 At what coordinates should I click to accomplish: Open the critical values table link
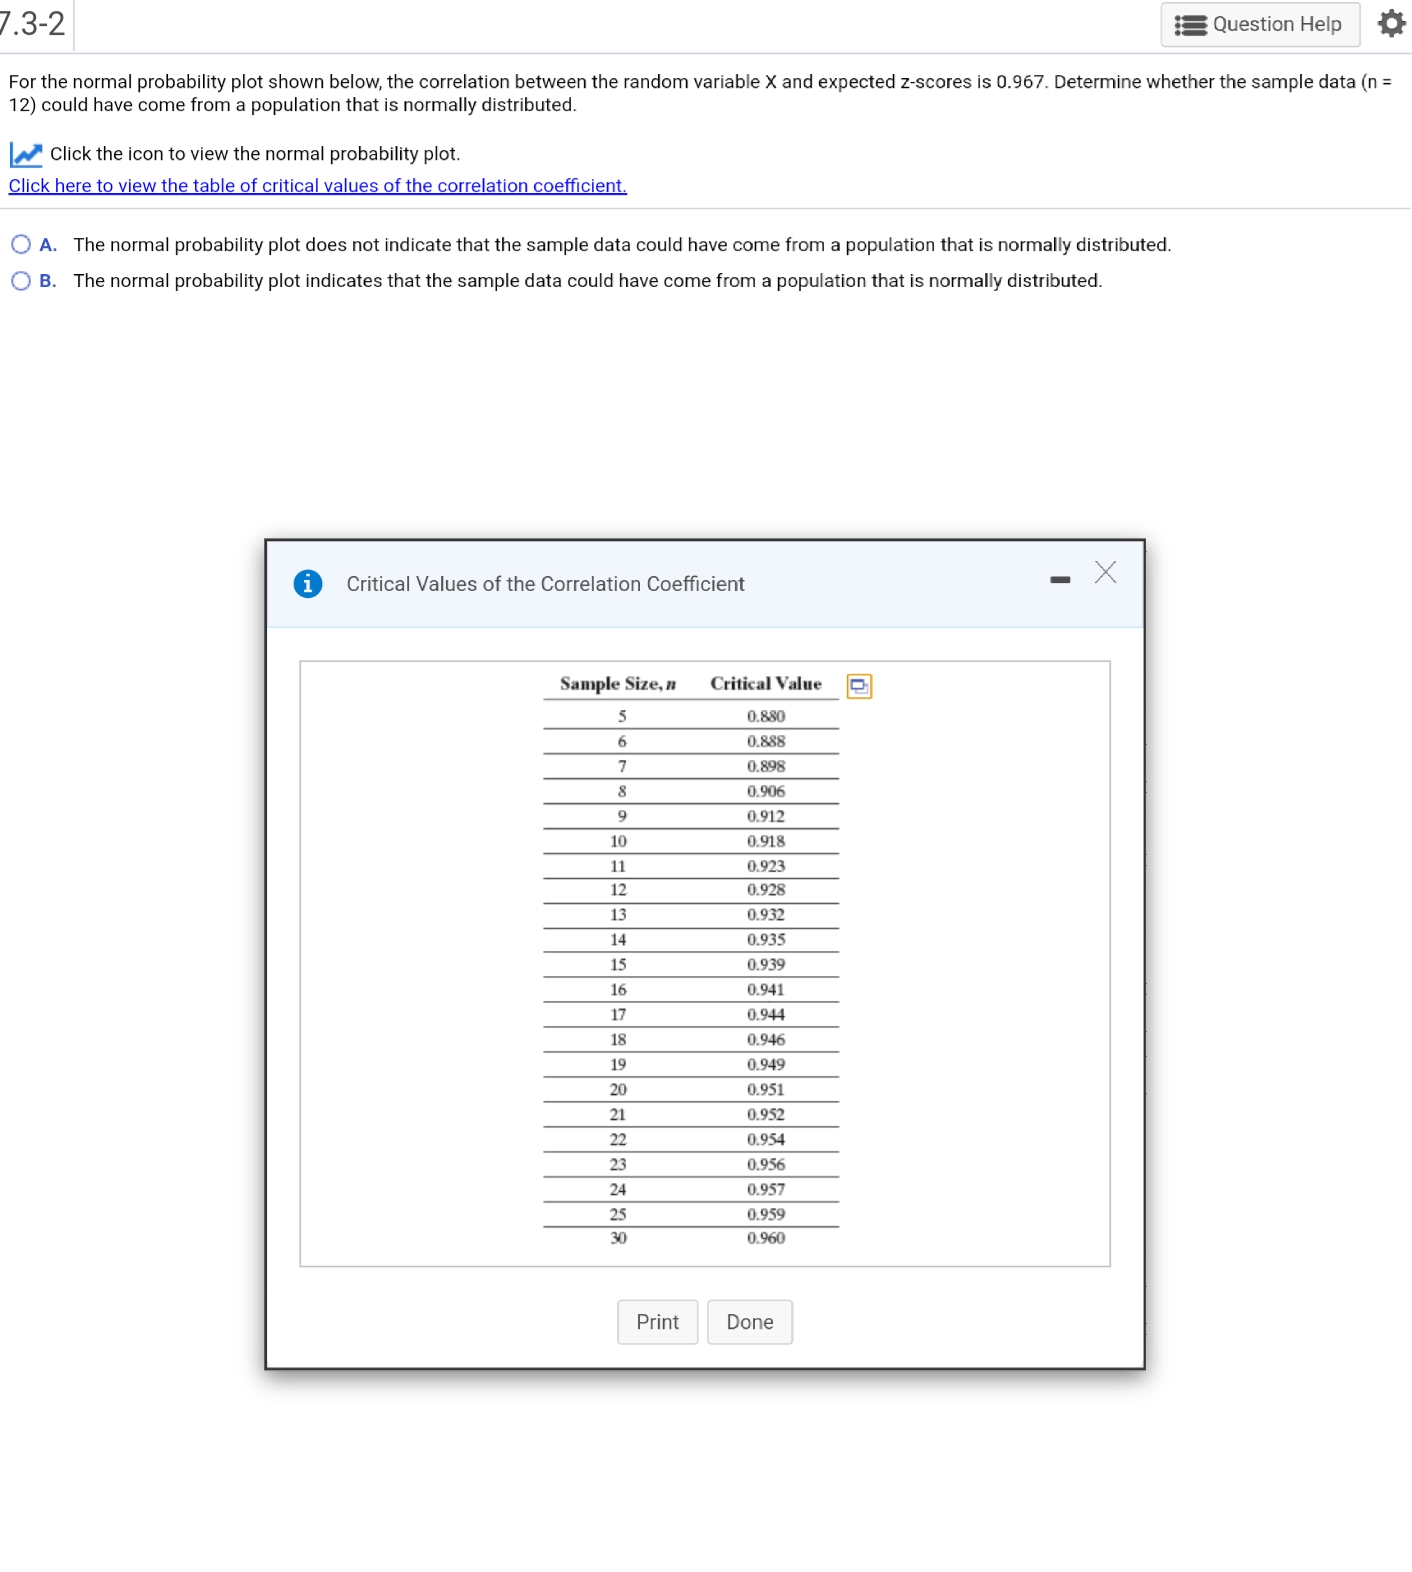pyautogui.click(x=318, y=186)
